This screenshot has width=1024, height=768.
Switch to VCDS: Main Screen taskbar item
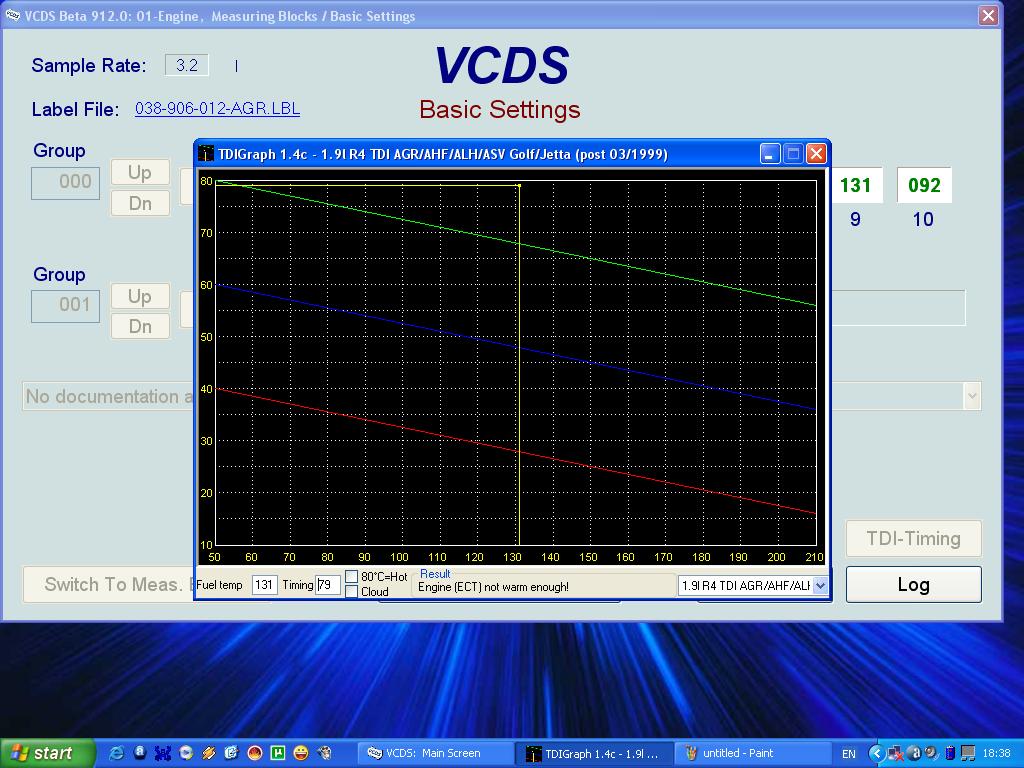(x=434, y=753)
